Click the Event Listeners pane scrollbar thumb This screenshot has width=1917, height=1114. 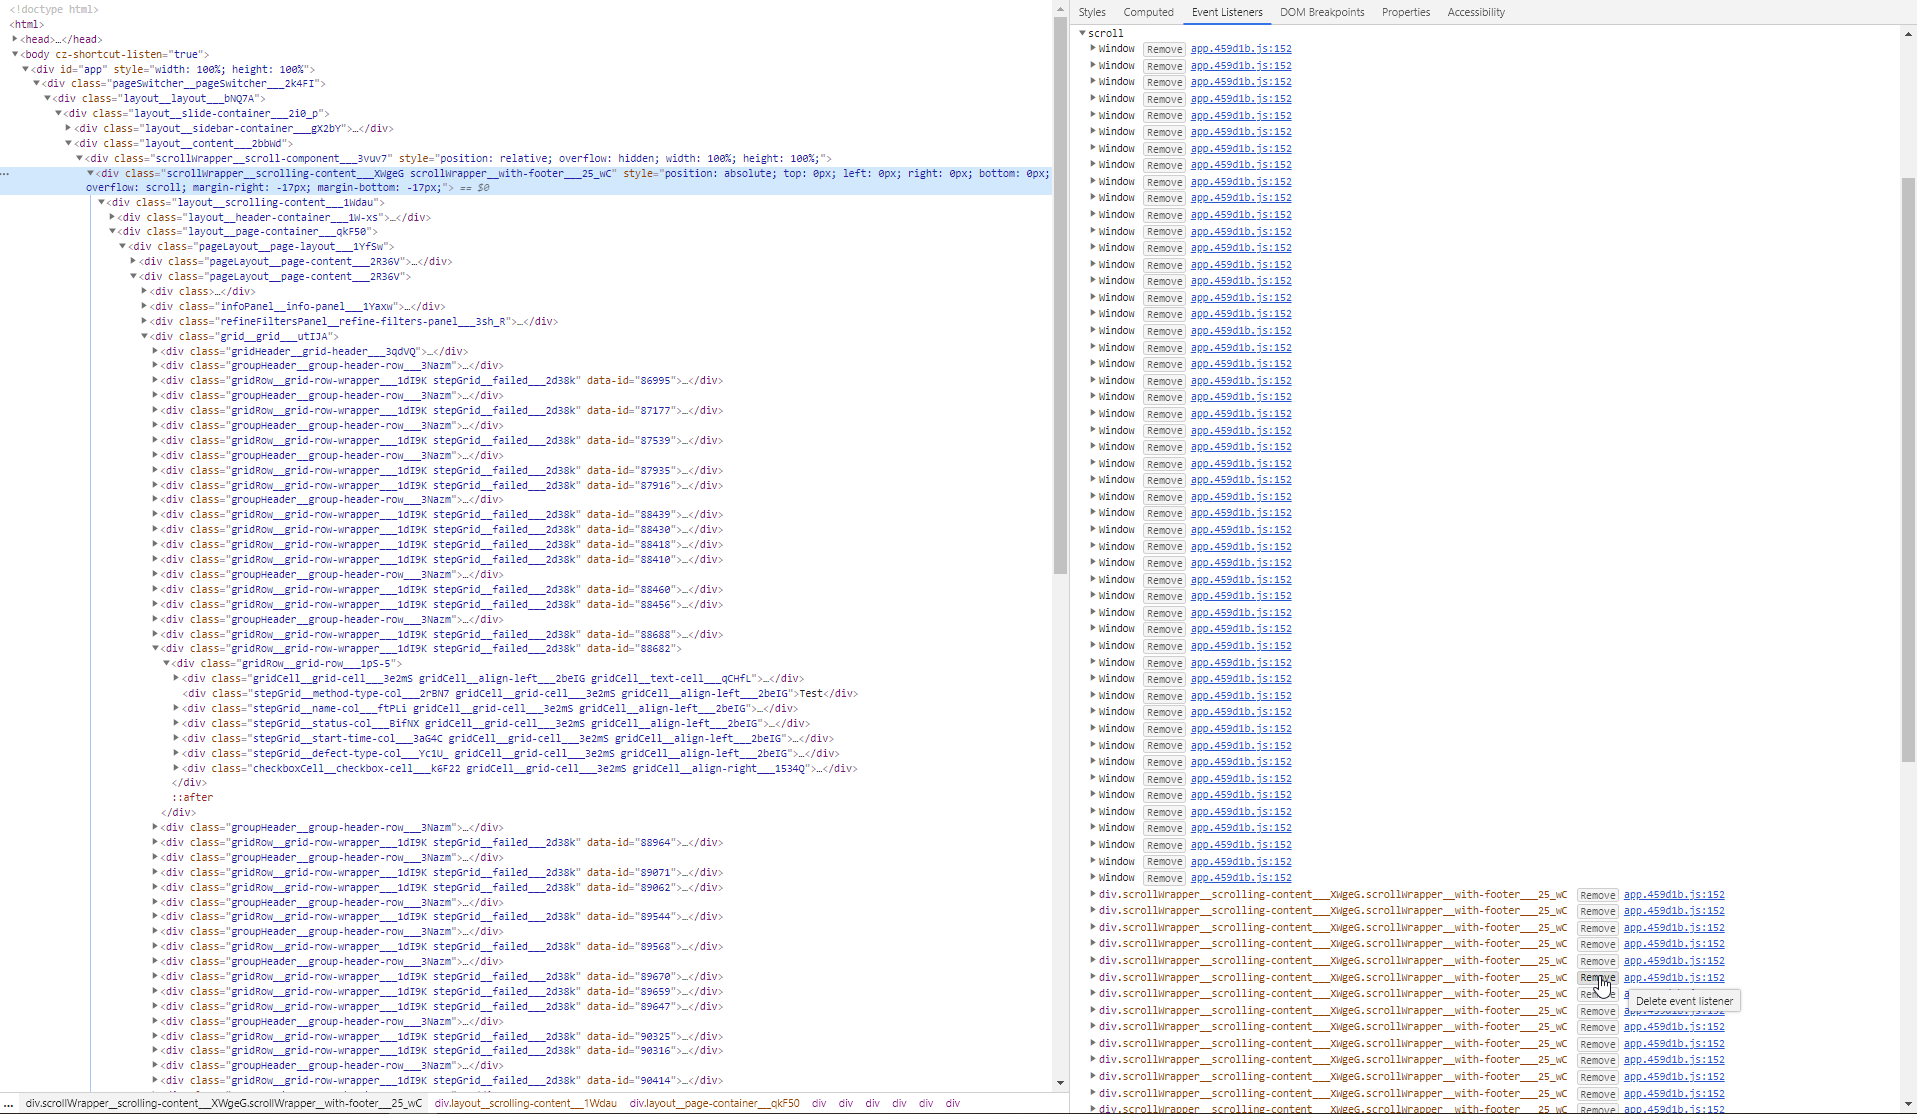click(x=1908, y=470)
